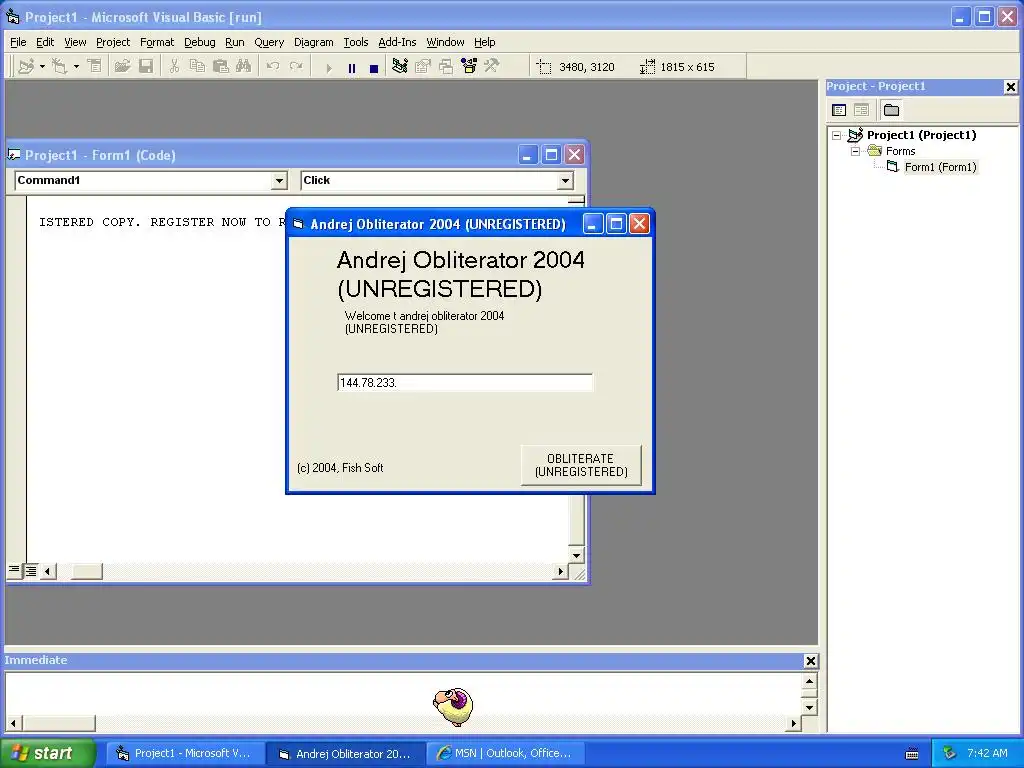Open the Add Project dropdown arrow
Screen dimensions: 1024x768
click(x=42, y=67)
